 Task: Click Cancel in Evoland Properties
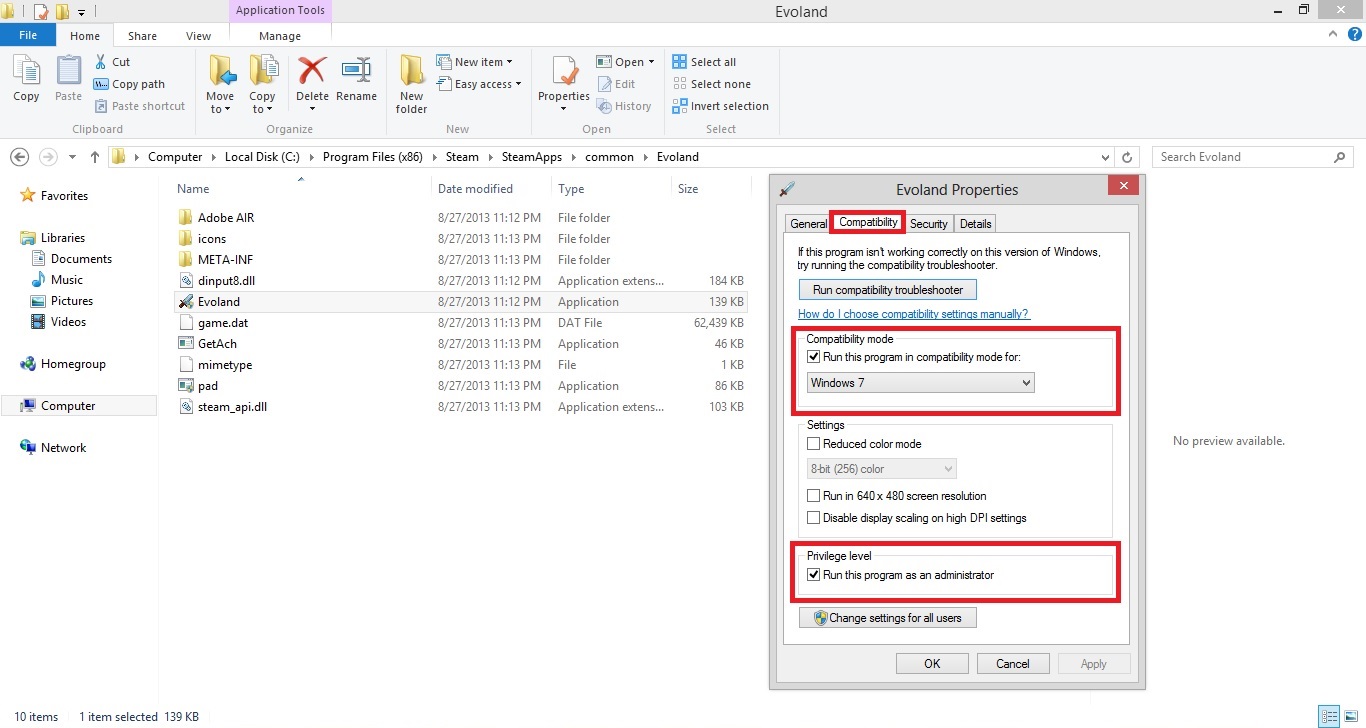(1013, 664)
